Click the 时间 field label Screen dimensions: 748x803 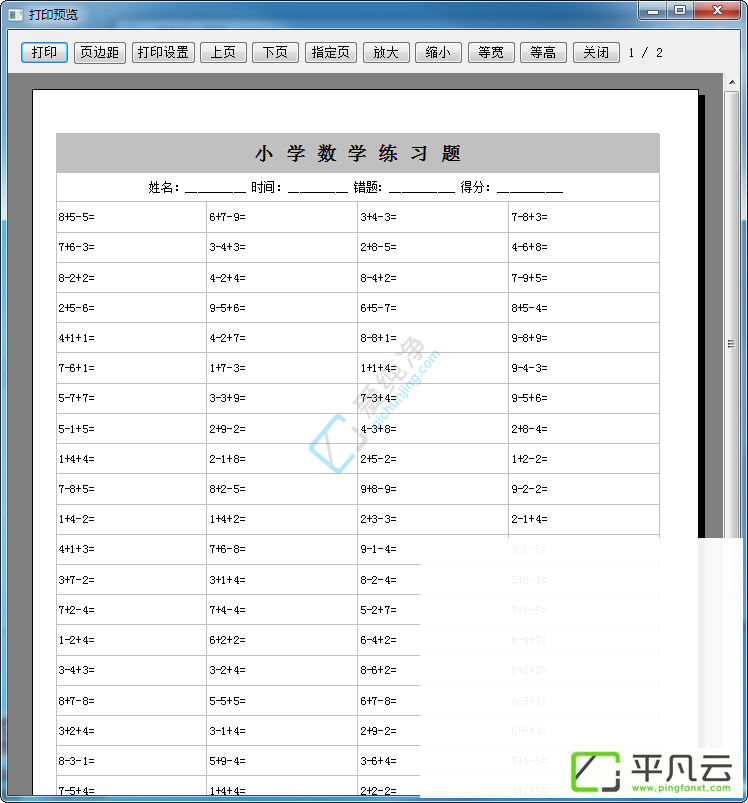click(x=266, y=187)
